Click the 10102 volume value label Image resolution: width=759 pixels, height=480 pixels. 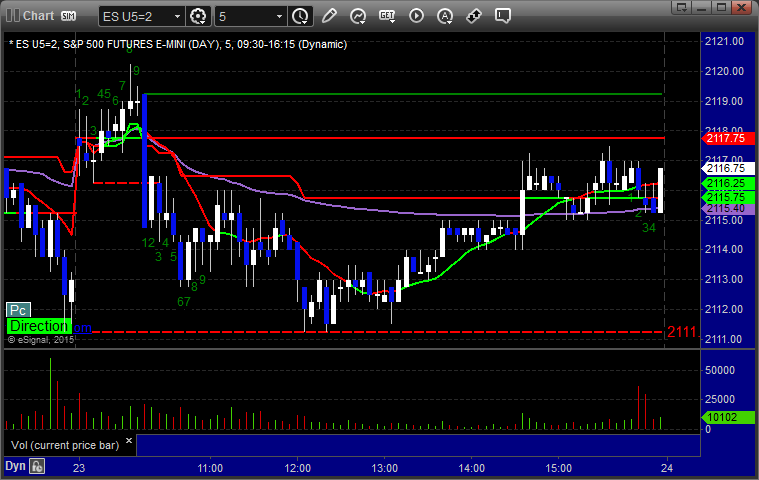[728, 417]
